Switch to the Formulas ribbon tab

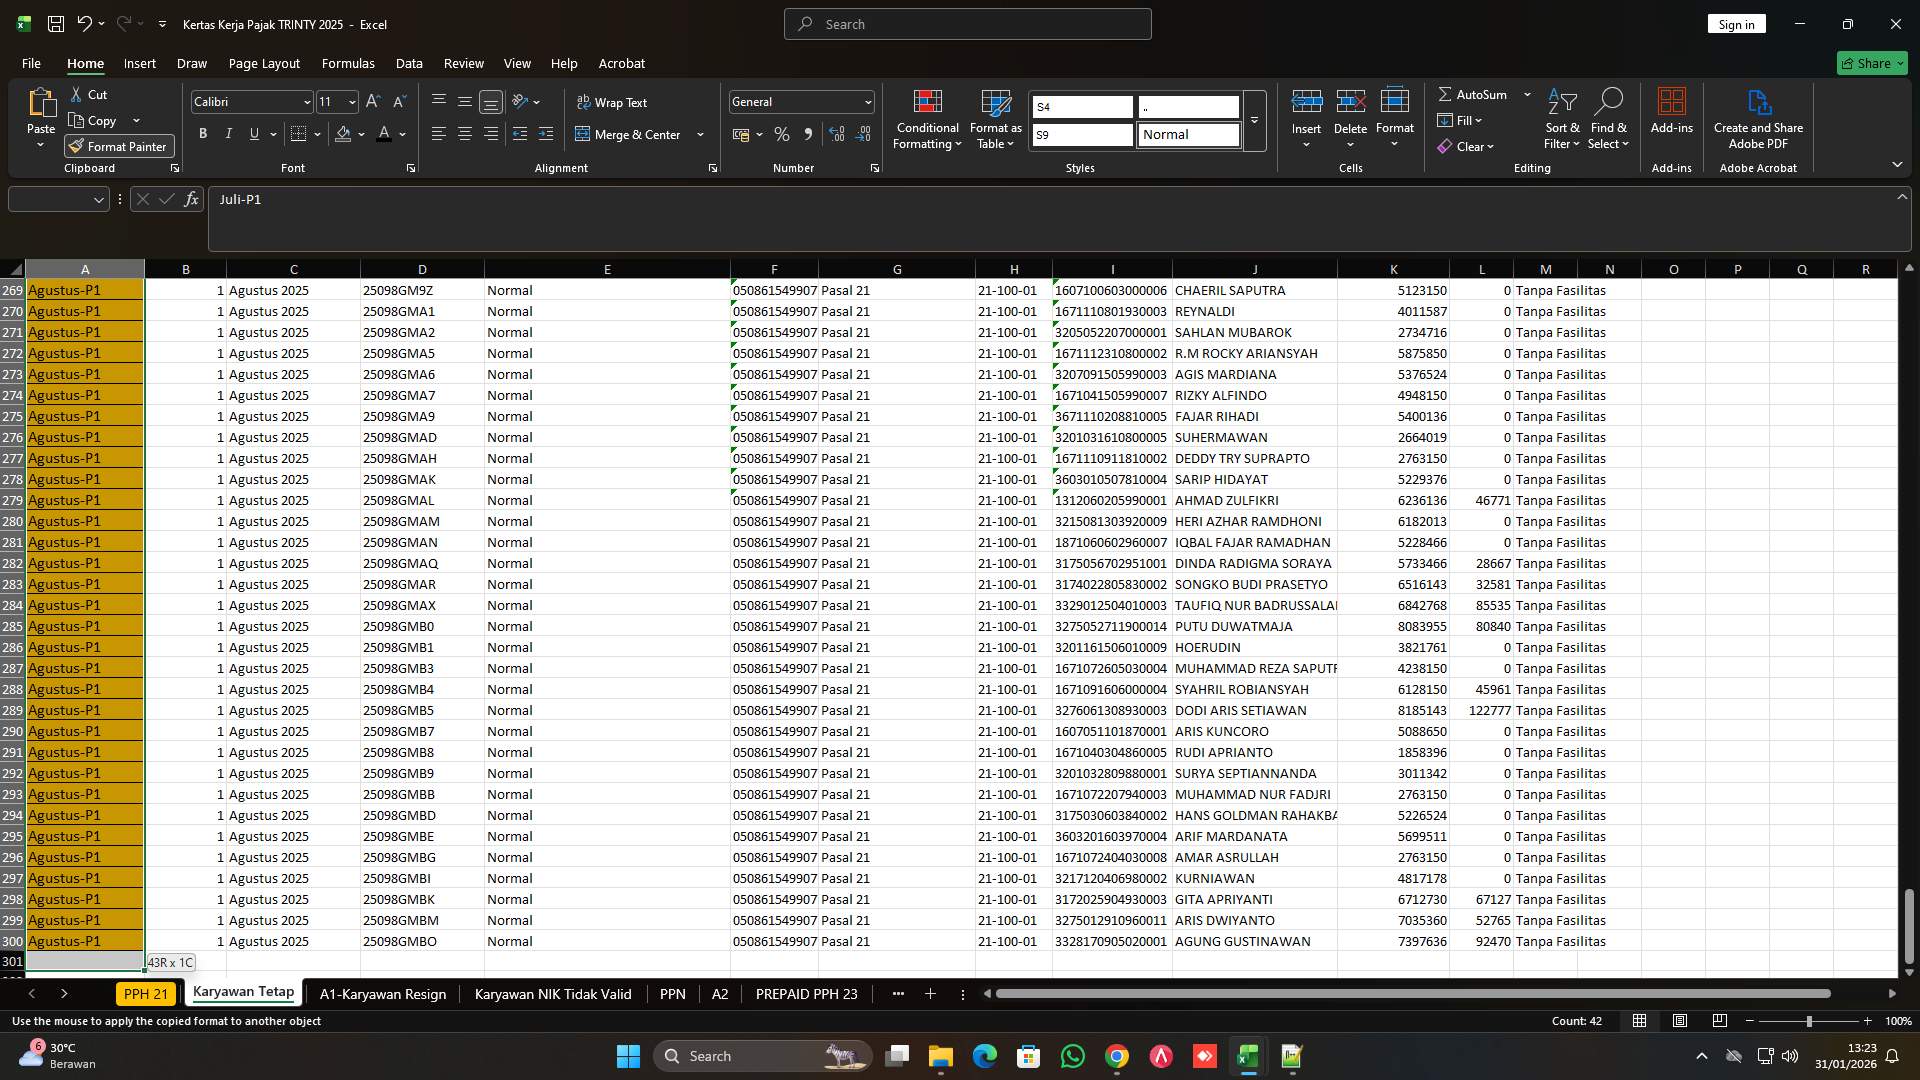348,63
